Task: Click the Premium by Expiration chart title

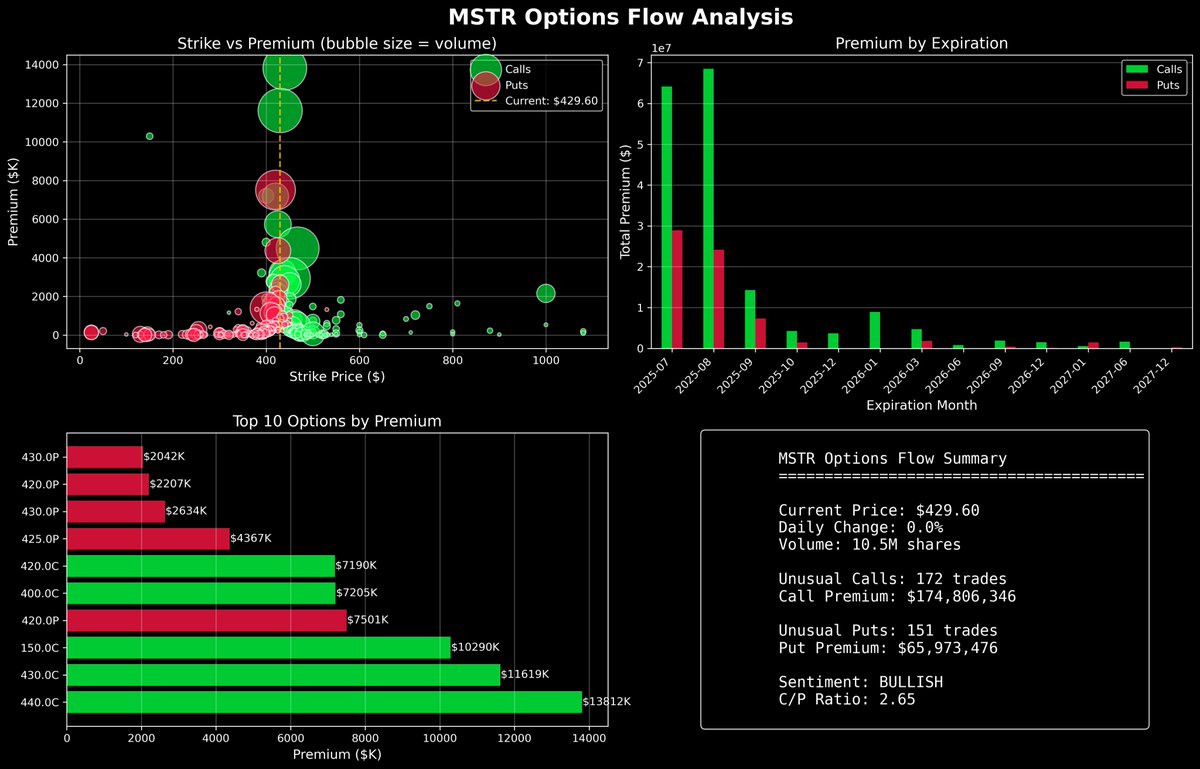Action: (921, 43)
